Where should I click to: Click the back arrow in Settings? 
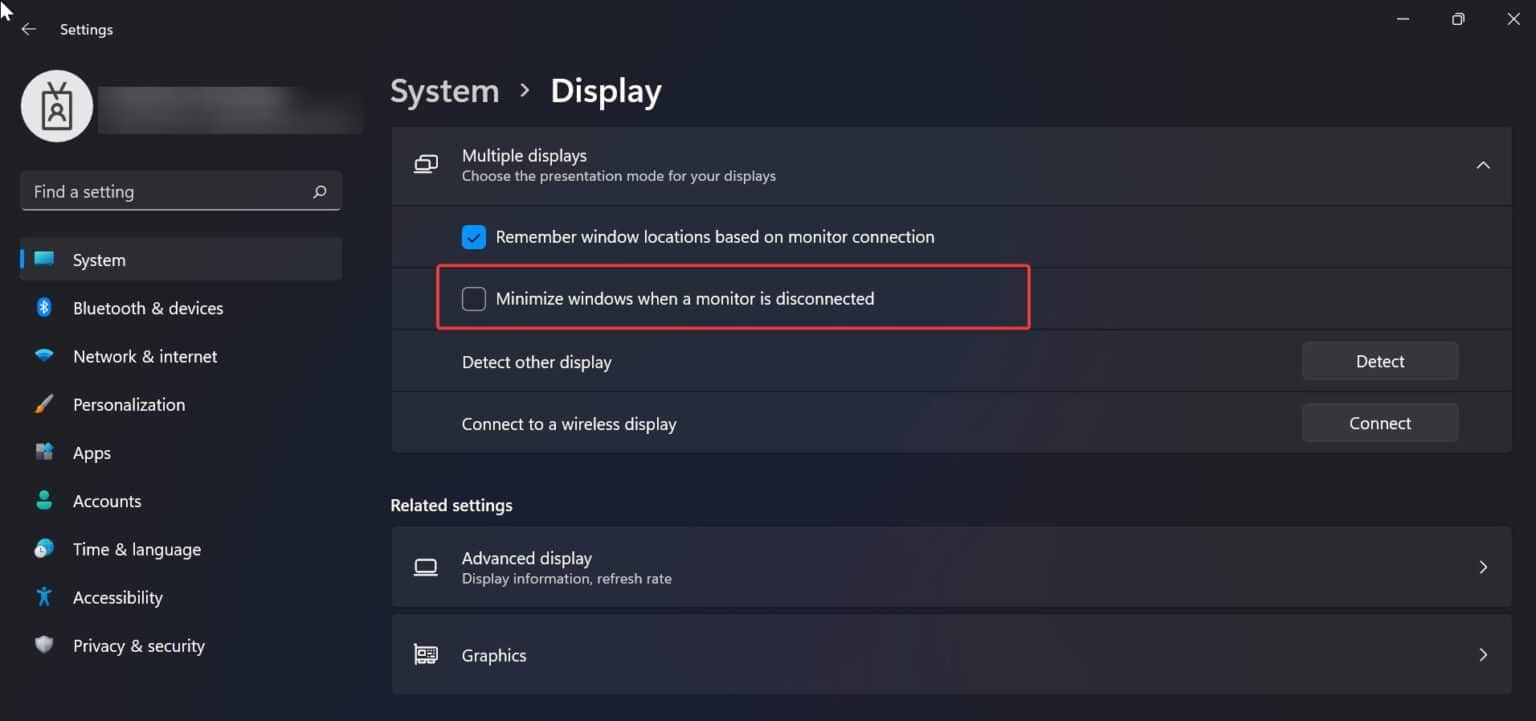tap(28, 29)
